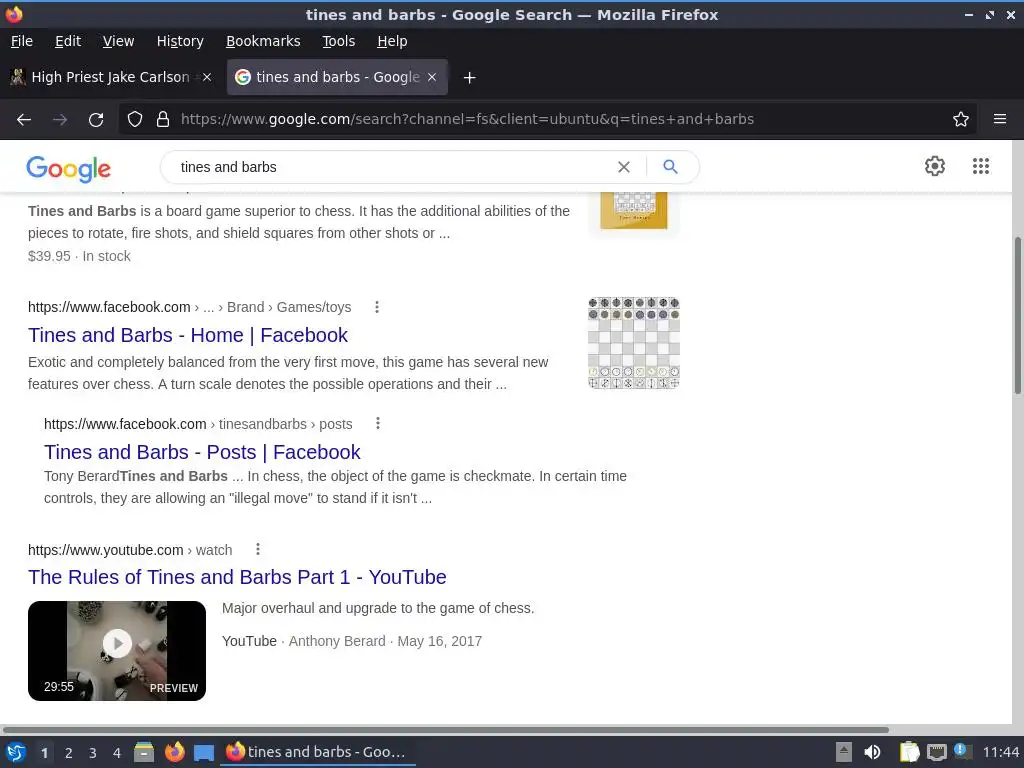Close the tines and barbs Google tab

click(432, 77)
